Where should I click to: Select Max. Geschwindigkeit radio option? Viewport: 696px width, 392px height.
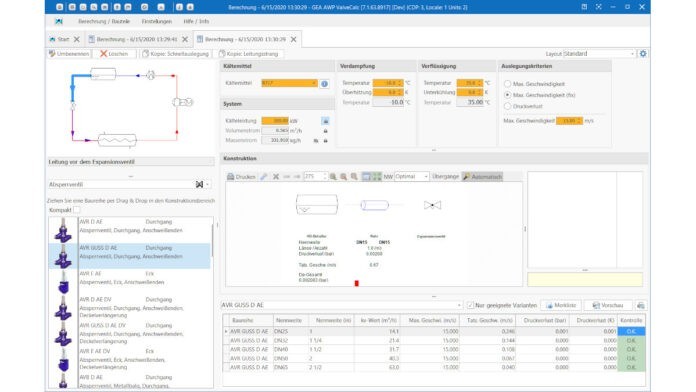pos(507,84)
